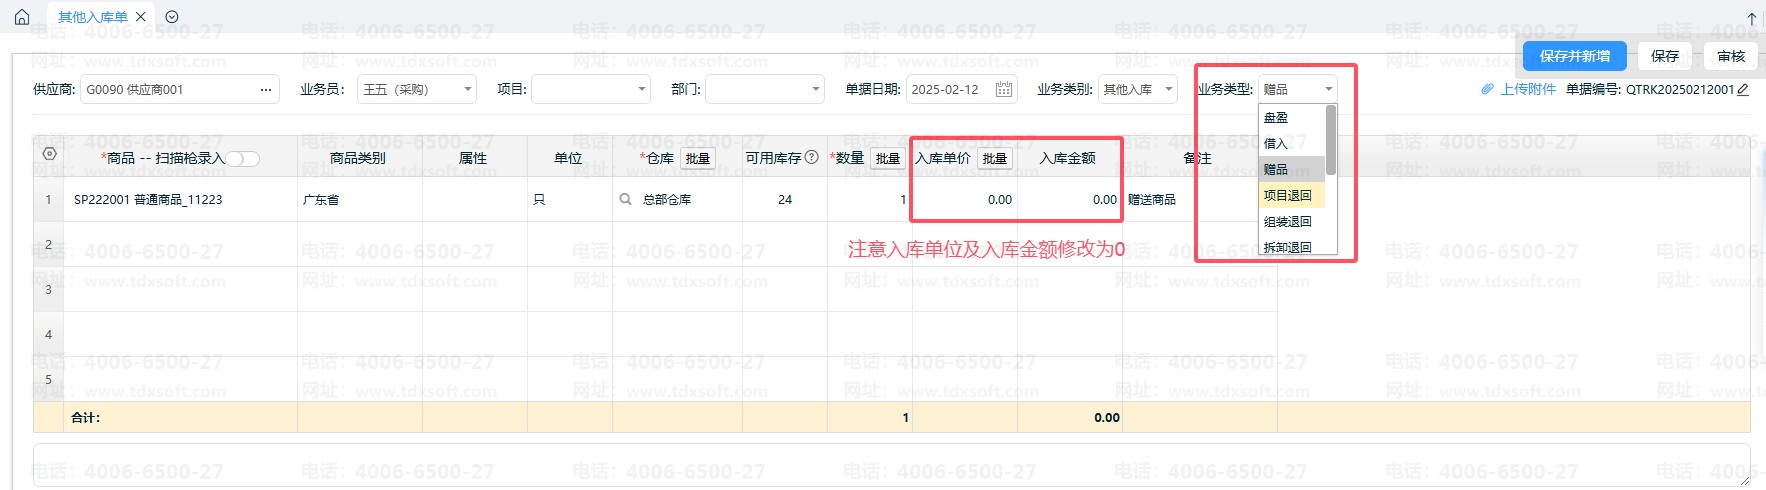The width and height of the screenshot is (1766, 490).
Task: Expand the 项目 dropdown
Action: 642,89
